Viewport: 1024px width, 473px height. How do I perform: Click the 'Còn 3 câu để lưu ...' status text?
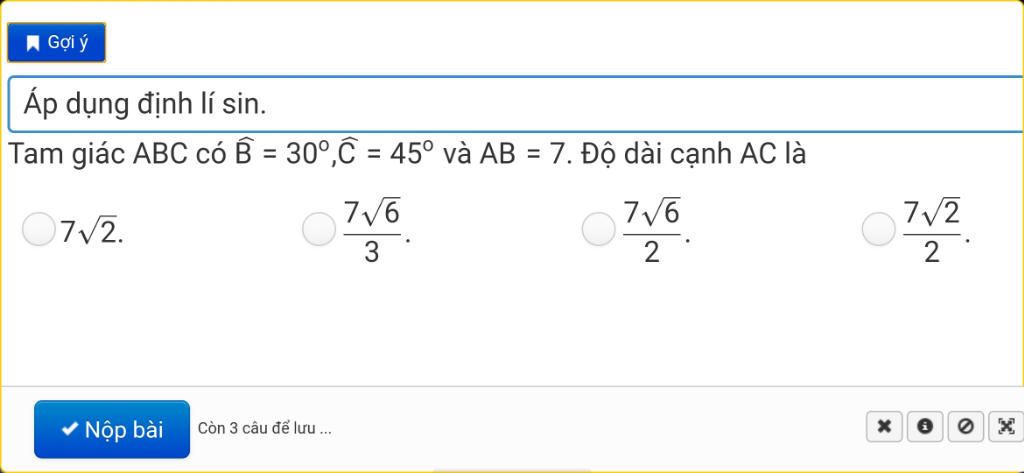tap(264, 429)
